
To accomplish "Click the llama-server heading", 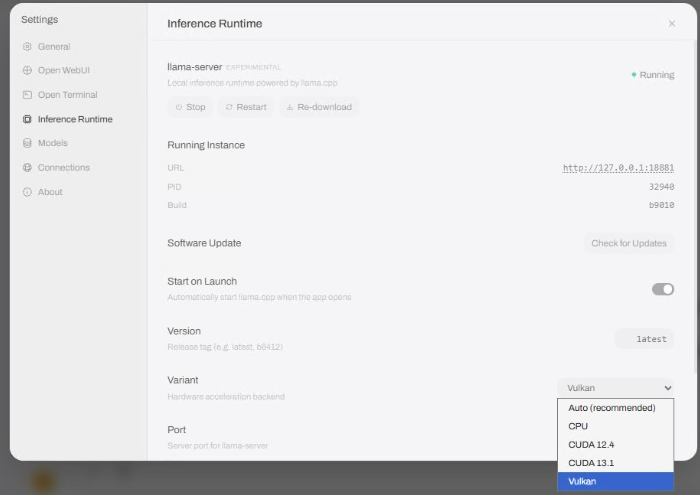I will pos(195,67).
